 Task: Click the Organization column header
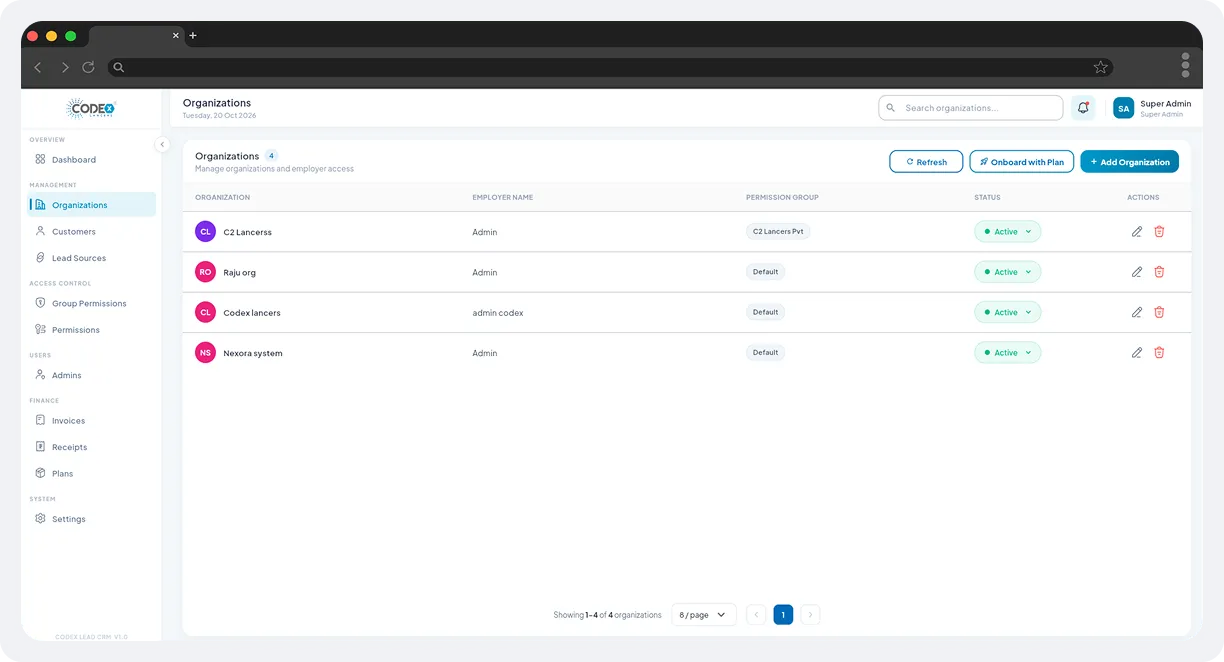[x=223, y=197]
